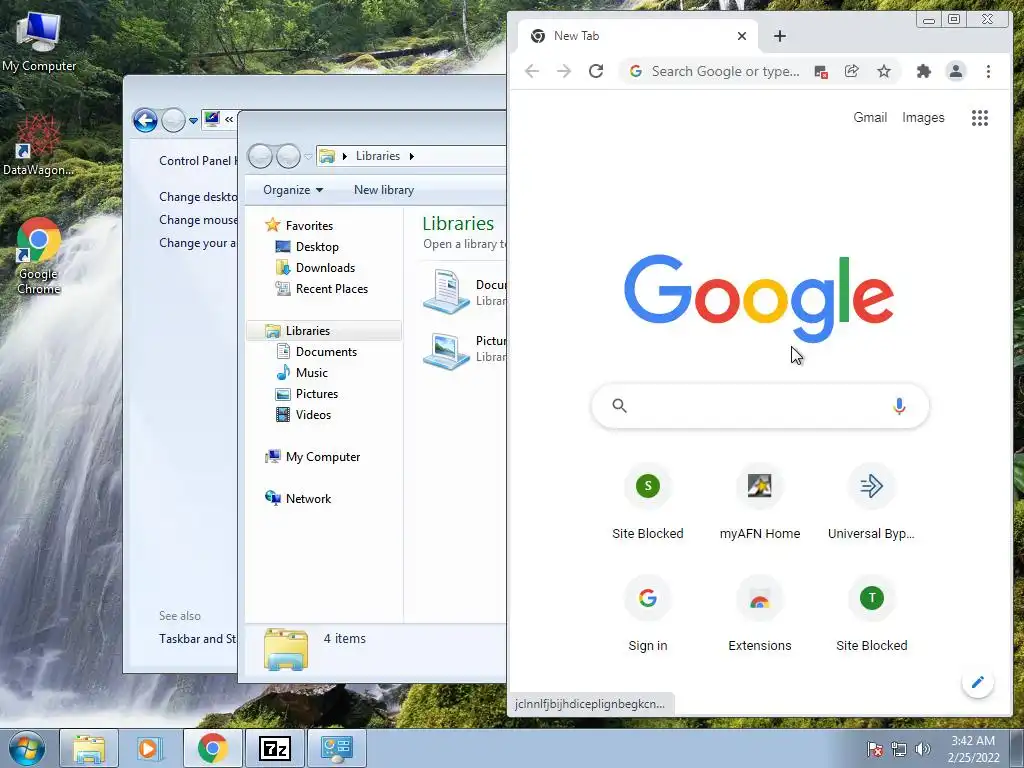This screenshot has height=768, width=1024.
Task: Open the Chrome extensions puzzle icon
Action: point(923,71)
